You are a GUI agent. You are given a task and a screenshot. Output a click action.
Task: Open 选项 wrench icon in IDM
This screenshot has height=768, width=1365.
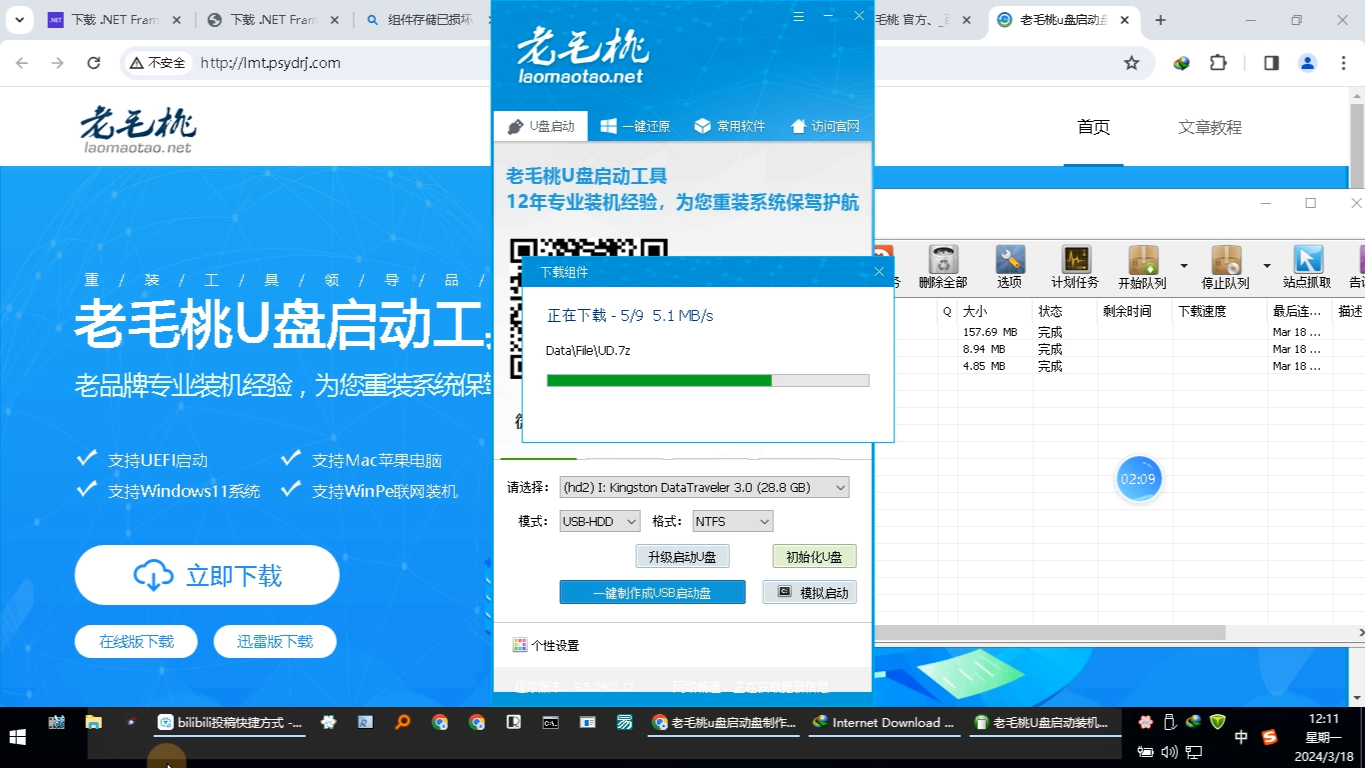[x=1010, y=267]
